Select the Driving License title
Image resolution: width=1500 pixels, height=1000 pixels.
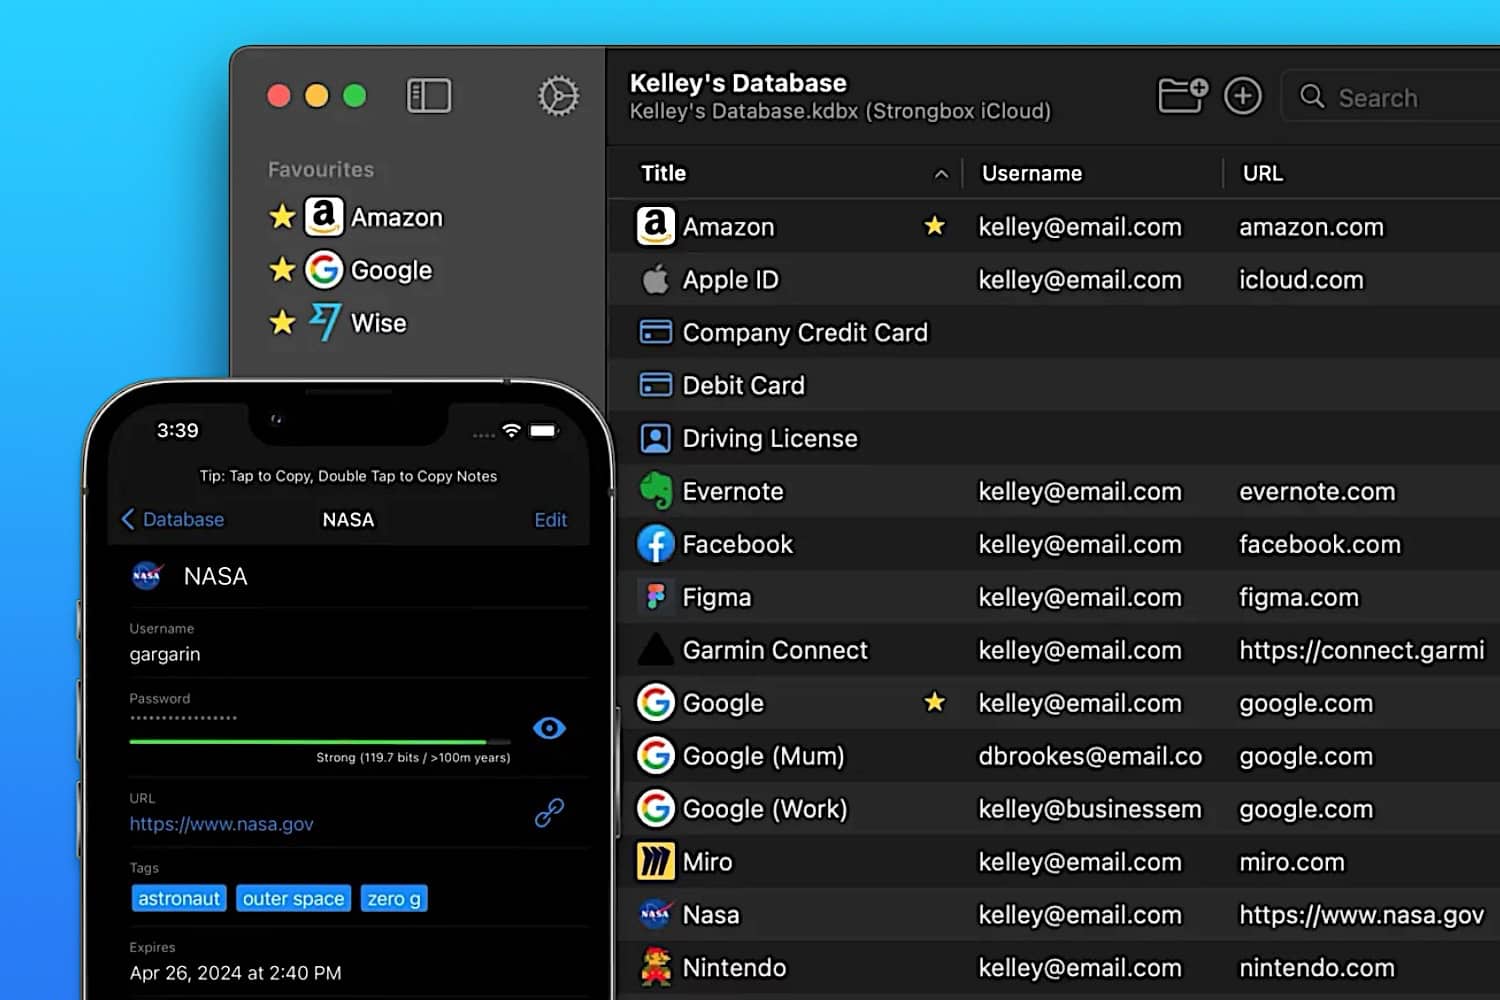click(770, 438)
